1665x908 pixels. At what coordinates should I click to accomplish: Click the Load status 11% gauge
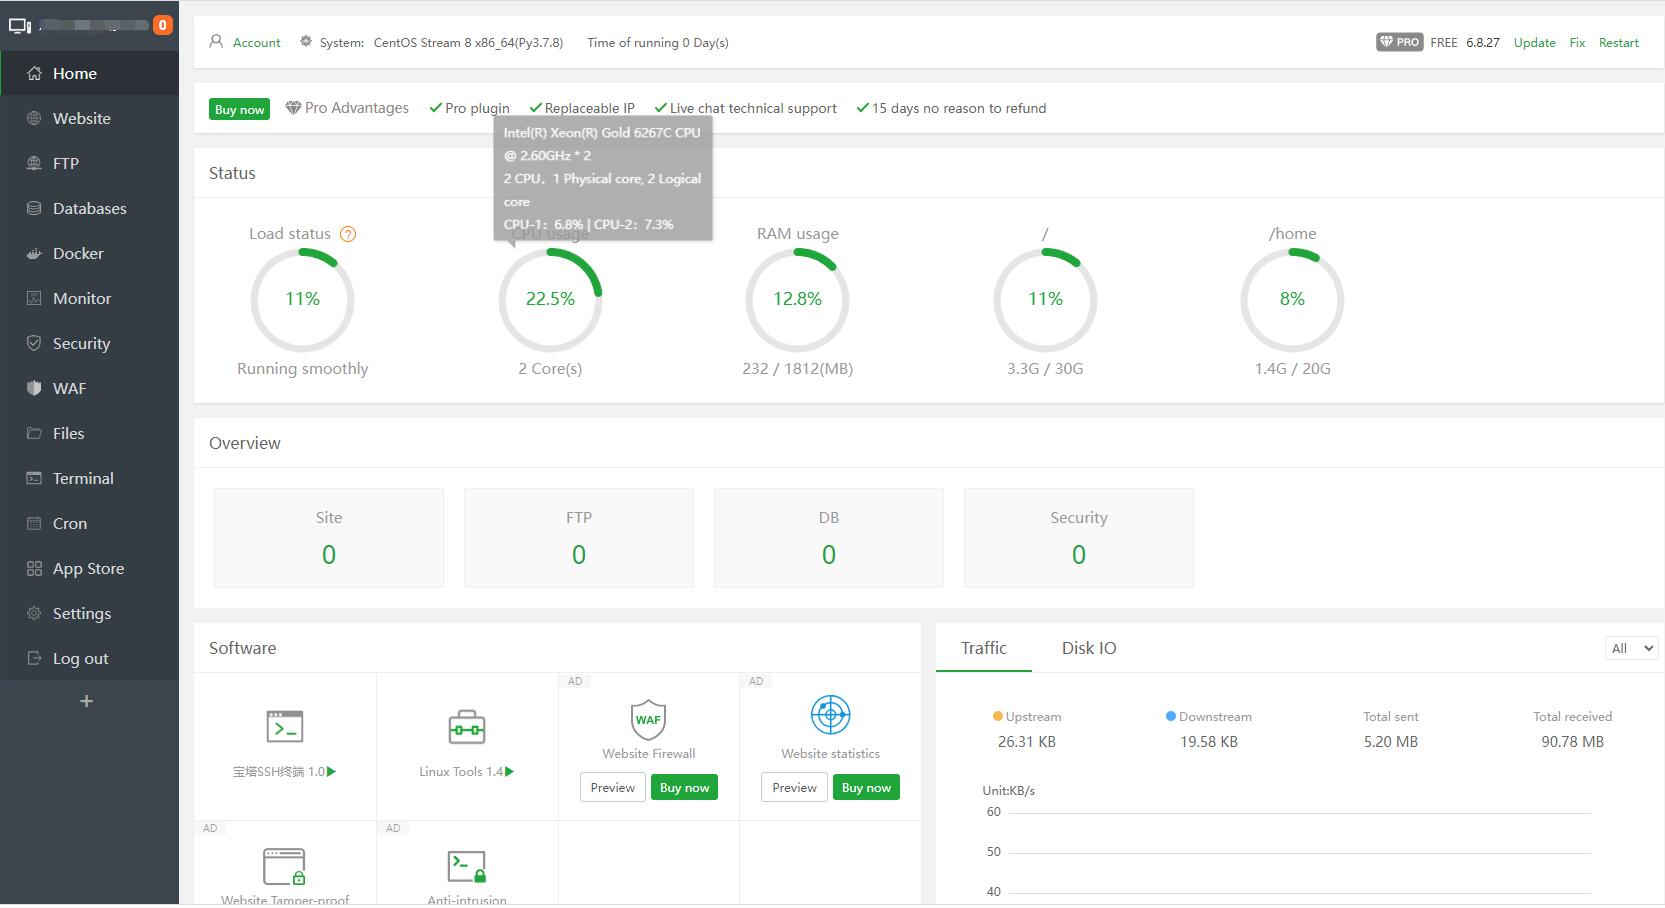[x=302, y=299]
